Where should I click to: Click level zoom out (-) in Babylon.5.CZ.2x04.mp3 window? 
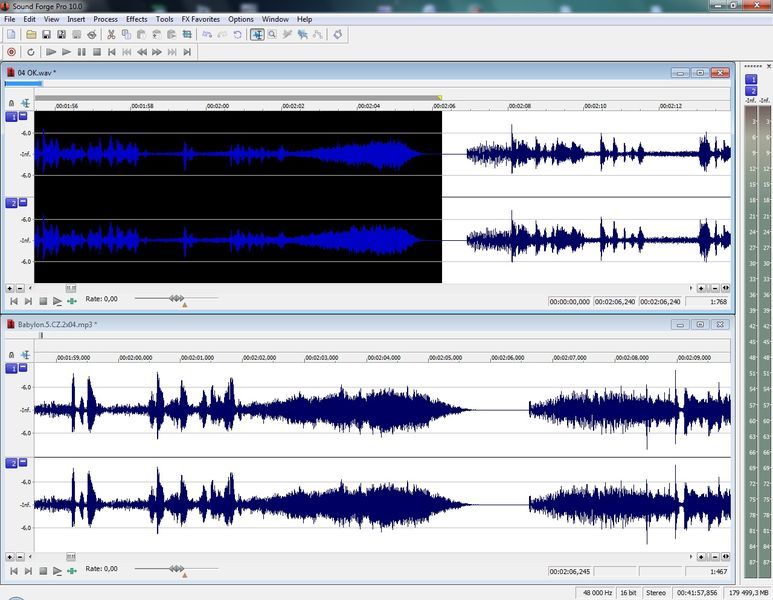[x=20, y=557]
